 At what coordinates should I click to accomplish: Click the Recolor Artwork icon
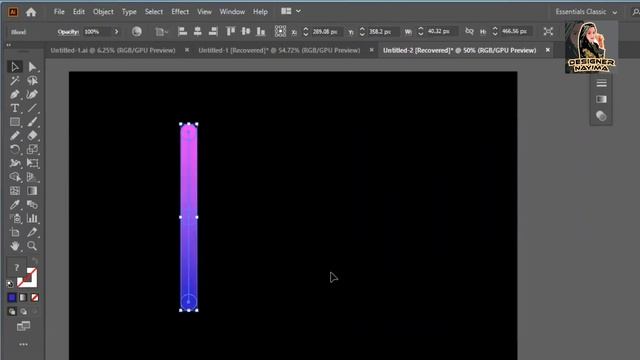point(137,31)
